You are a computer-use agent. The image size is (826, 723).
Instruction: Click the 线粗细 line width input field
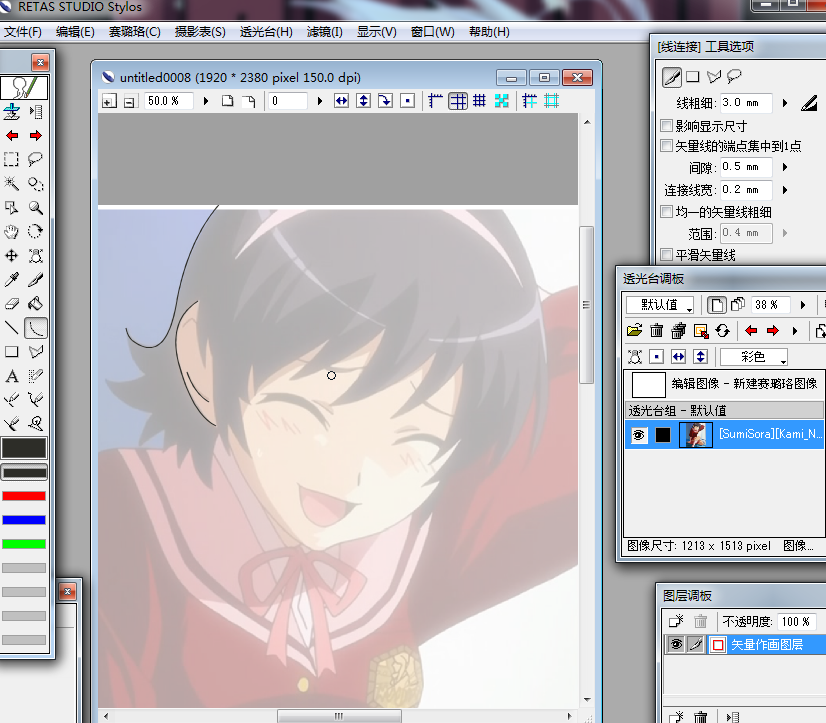click(746, 103)
